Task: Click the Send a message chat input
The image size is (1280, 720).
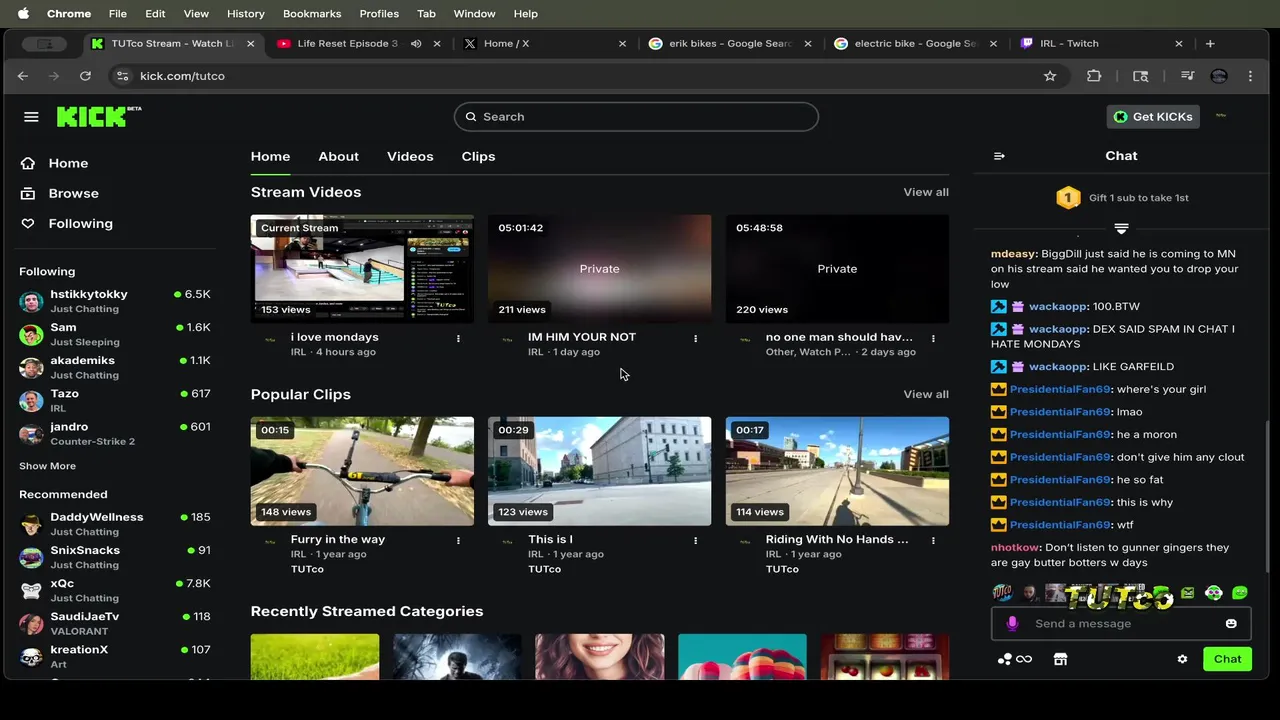Action: pos(1120,623)
